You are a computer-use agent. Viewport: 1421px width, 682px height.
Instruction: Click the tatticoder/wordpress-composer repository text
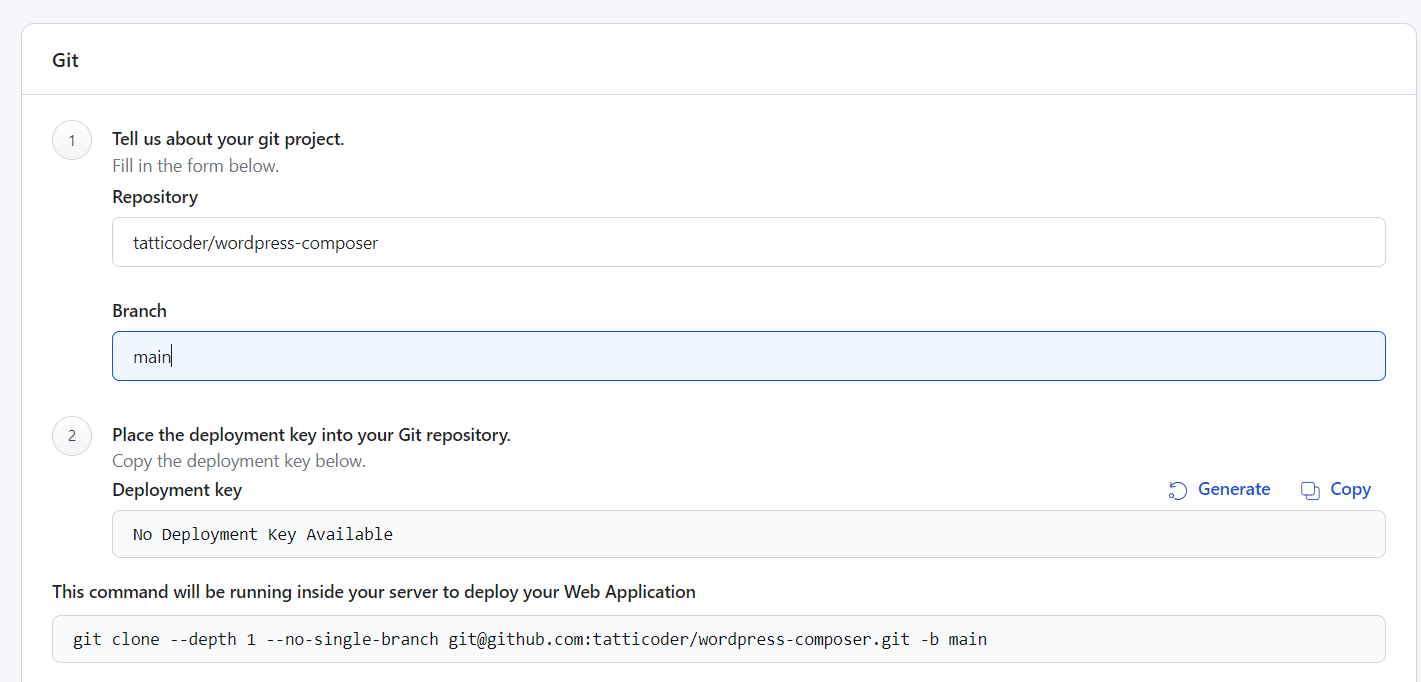(x=255, y=243)
